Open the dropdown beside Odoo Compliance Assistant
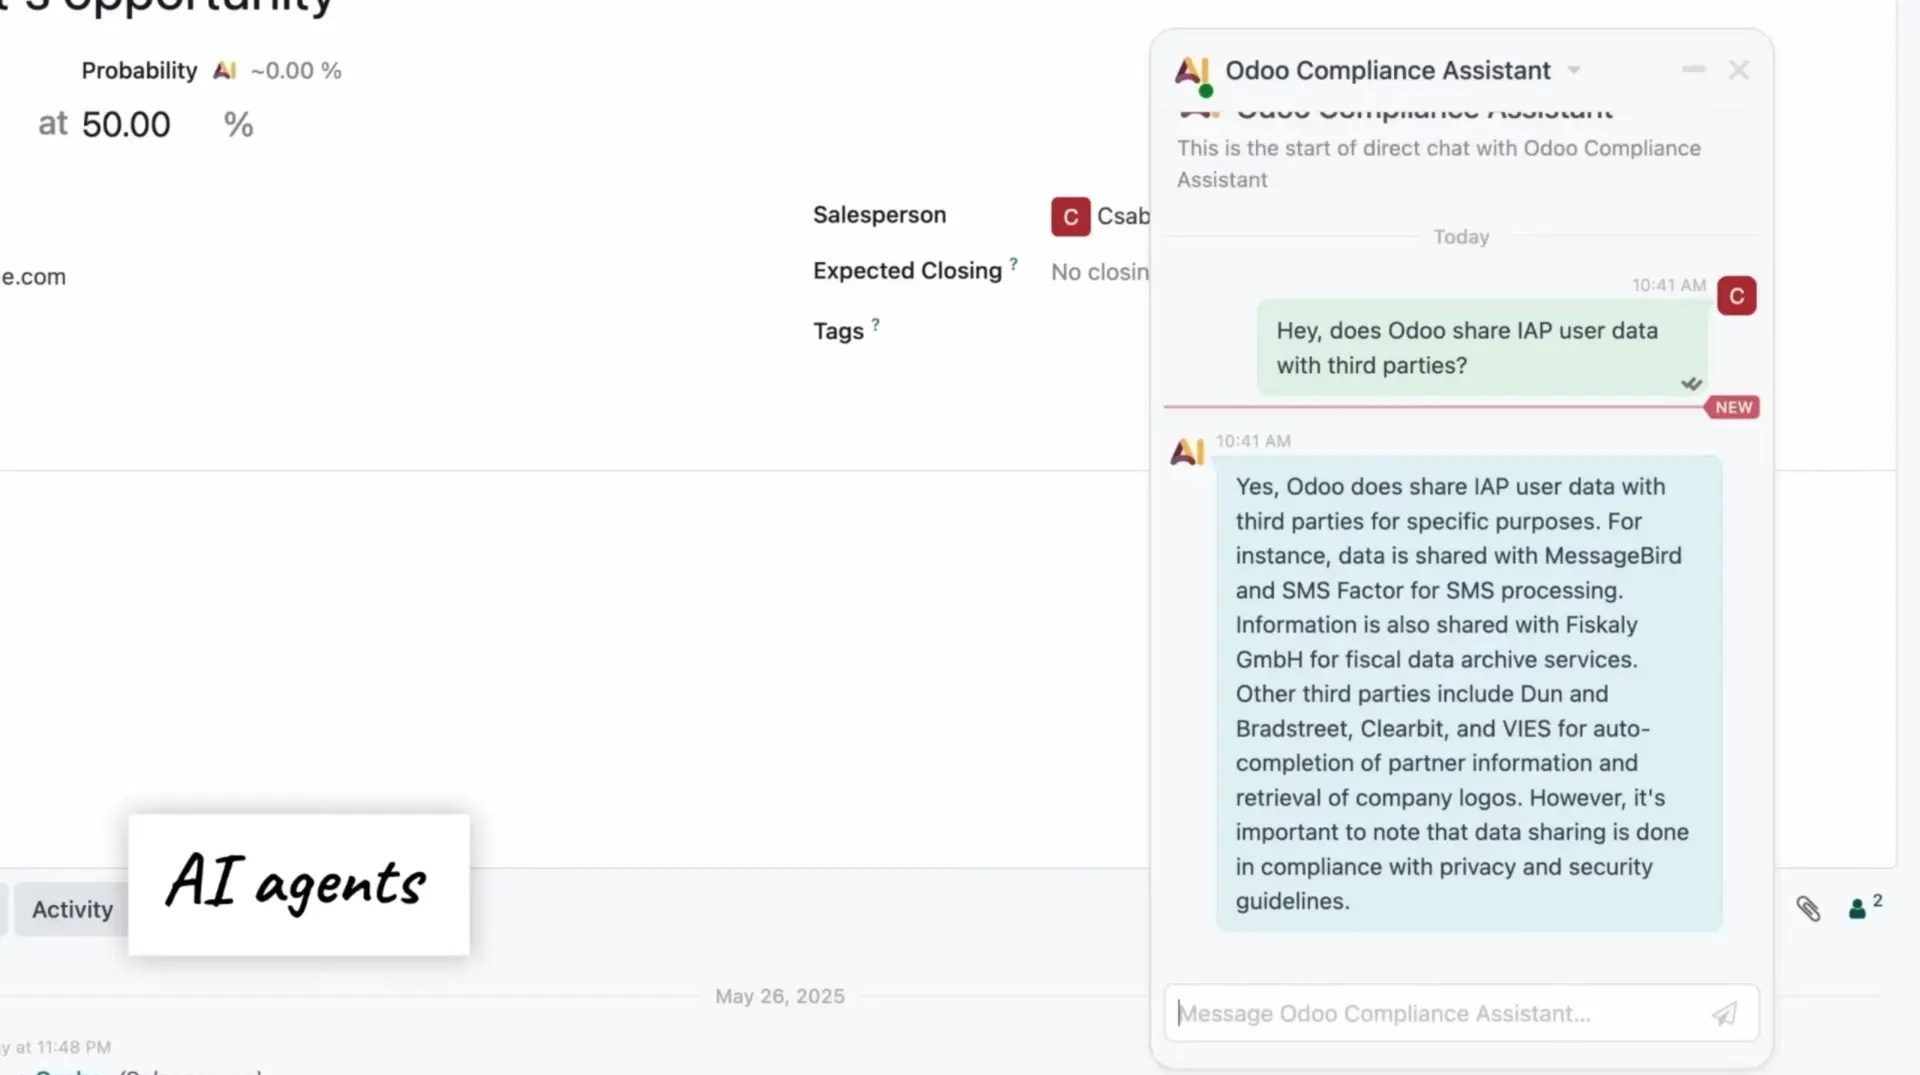 click(x=1575, y=70)
